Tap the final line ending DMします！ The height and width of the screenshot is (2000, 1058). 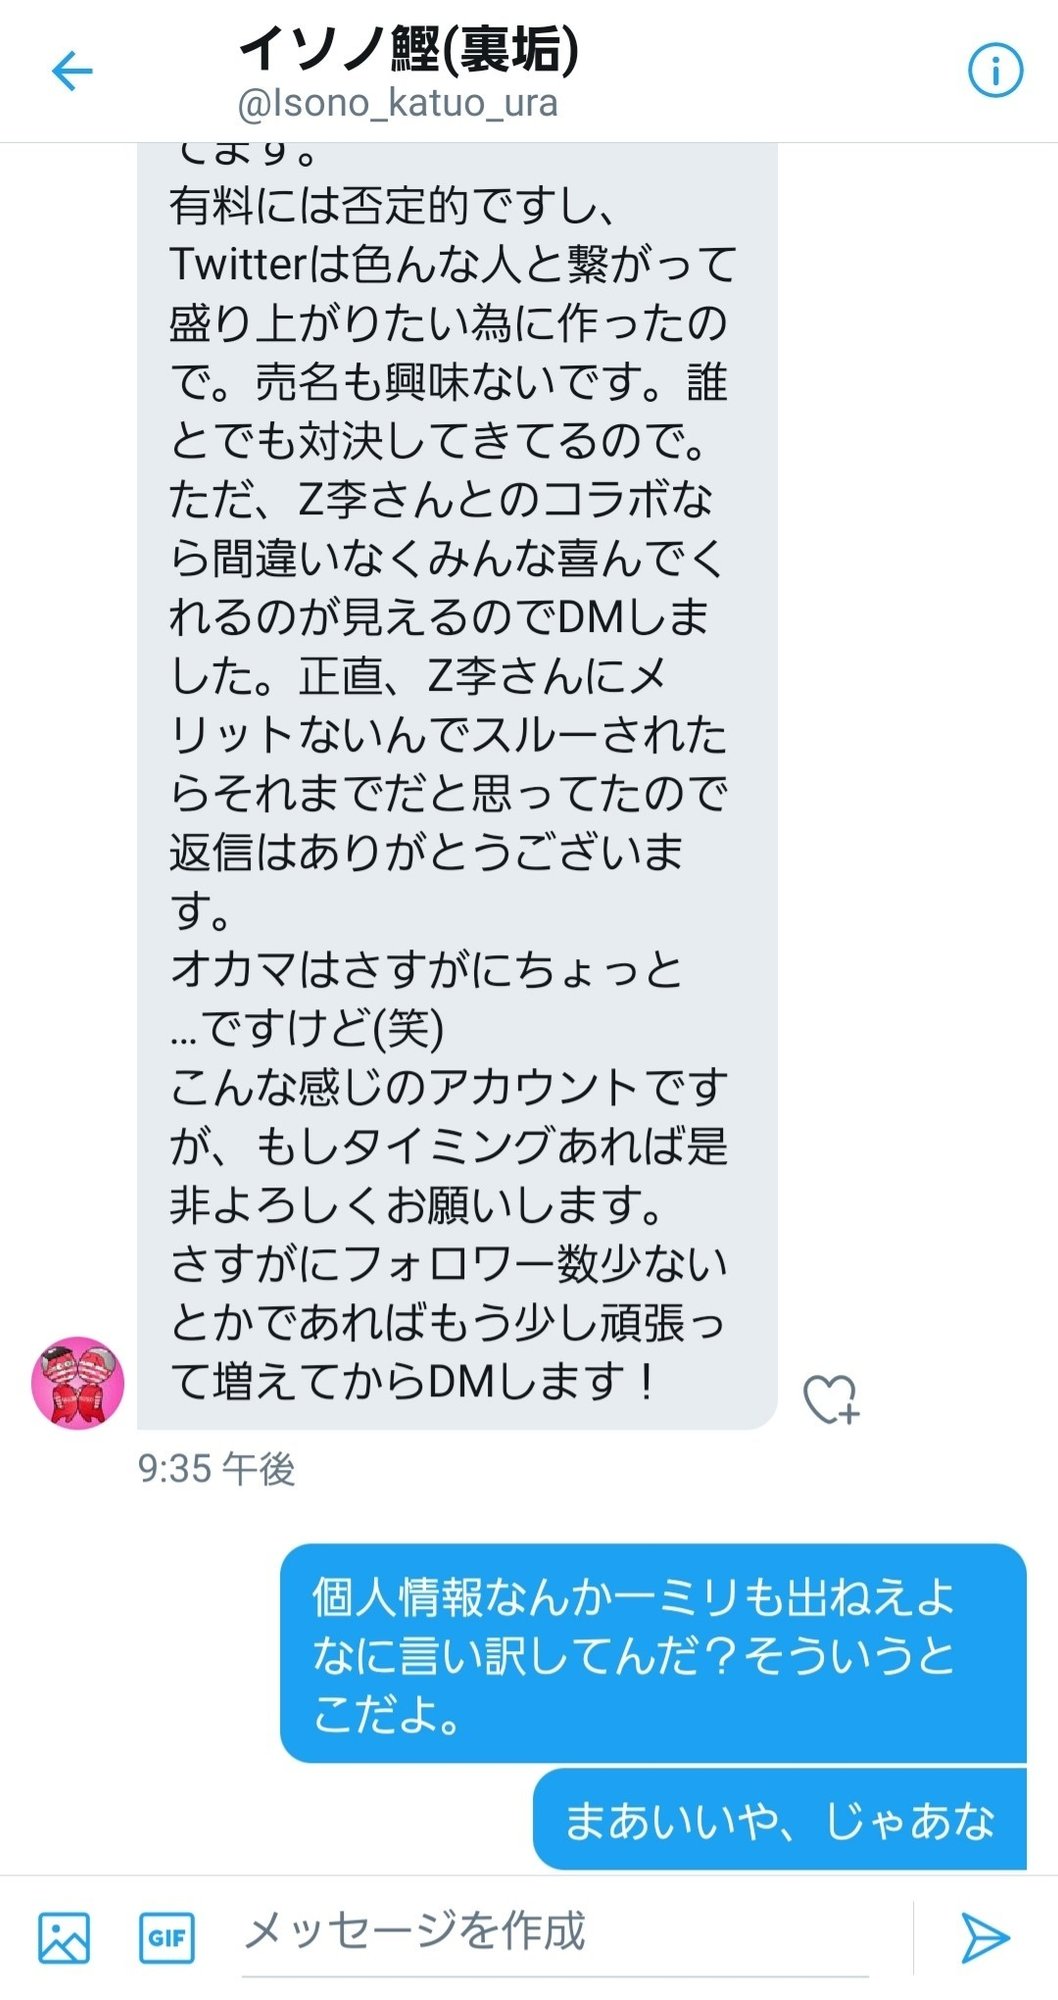tap(413, 1383)
